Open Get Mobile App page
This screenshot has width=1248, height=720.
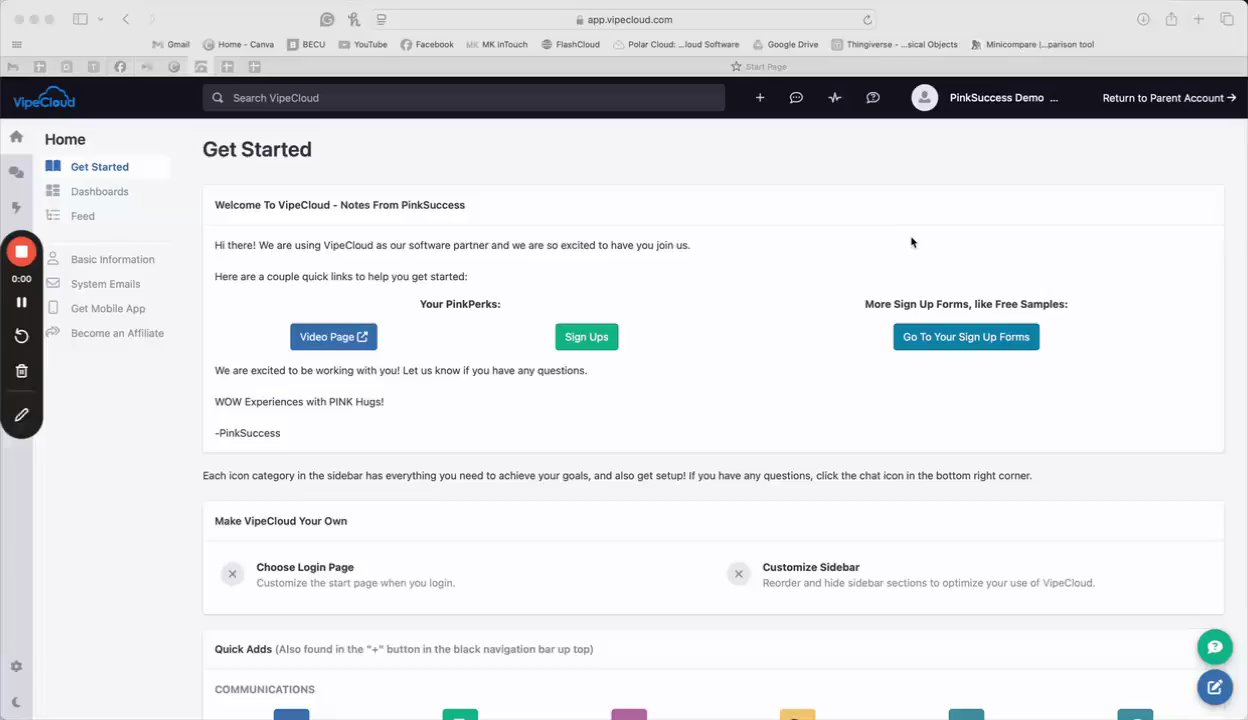pyautogui.click(x=108, y=309)
